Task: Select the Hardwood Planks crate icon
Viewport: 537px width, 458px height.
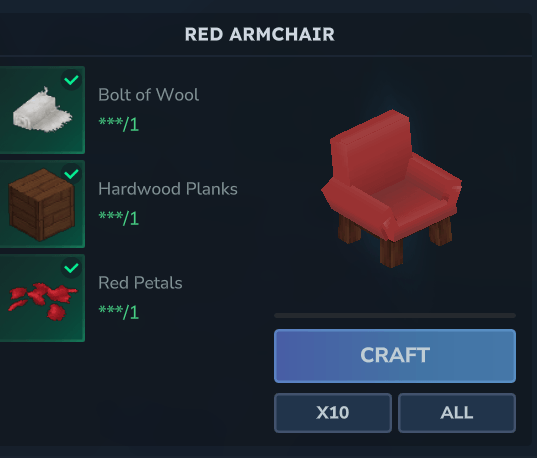Action: pos(42,205)
